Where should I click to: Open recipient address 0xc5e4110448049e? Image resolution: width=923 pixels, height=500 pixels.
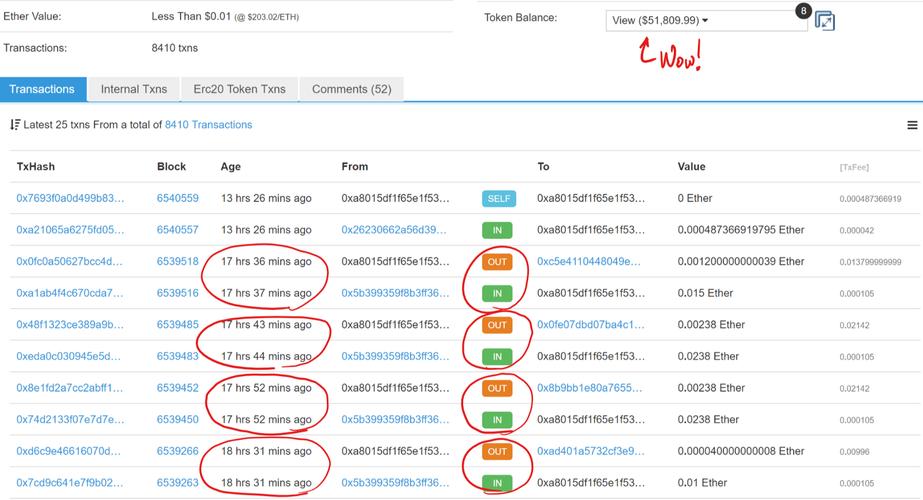[x=589, y=261]
